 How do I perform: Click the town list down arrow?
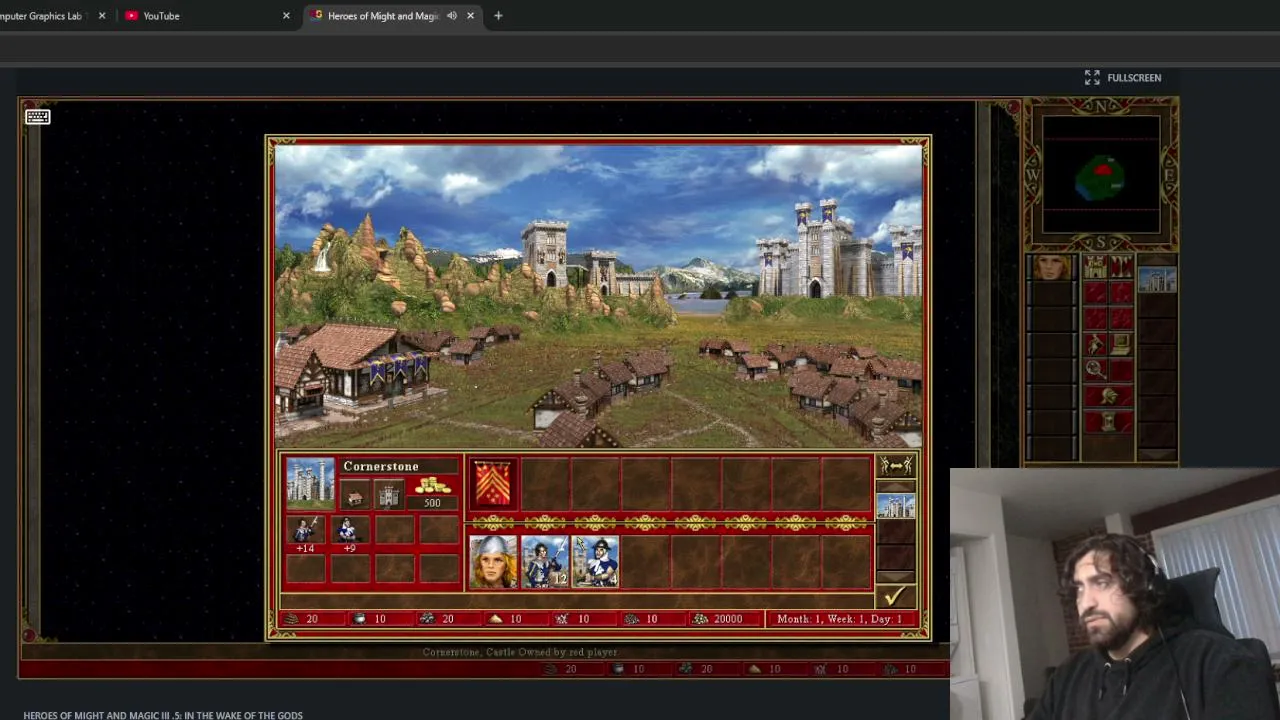pyautogui.click(x=895, y=576)
